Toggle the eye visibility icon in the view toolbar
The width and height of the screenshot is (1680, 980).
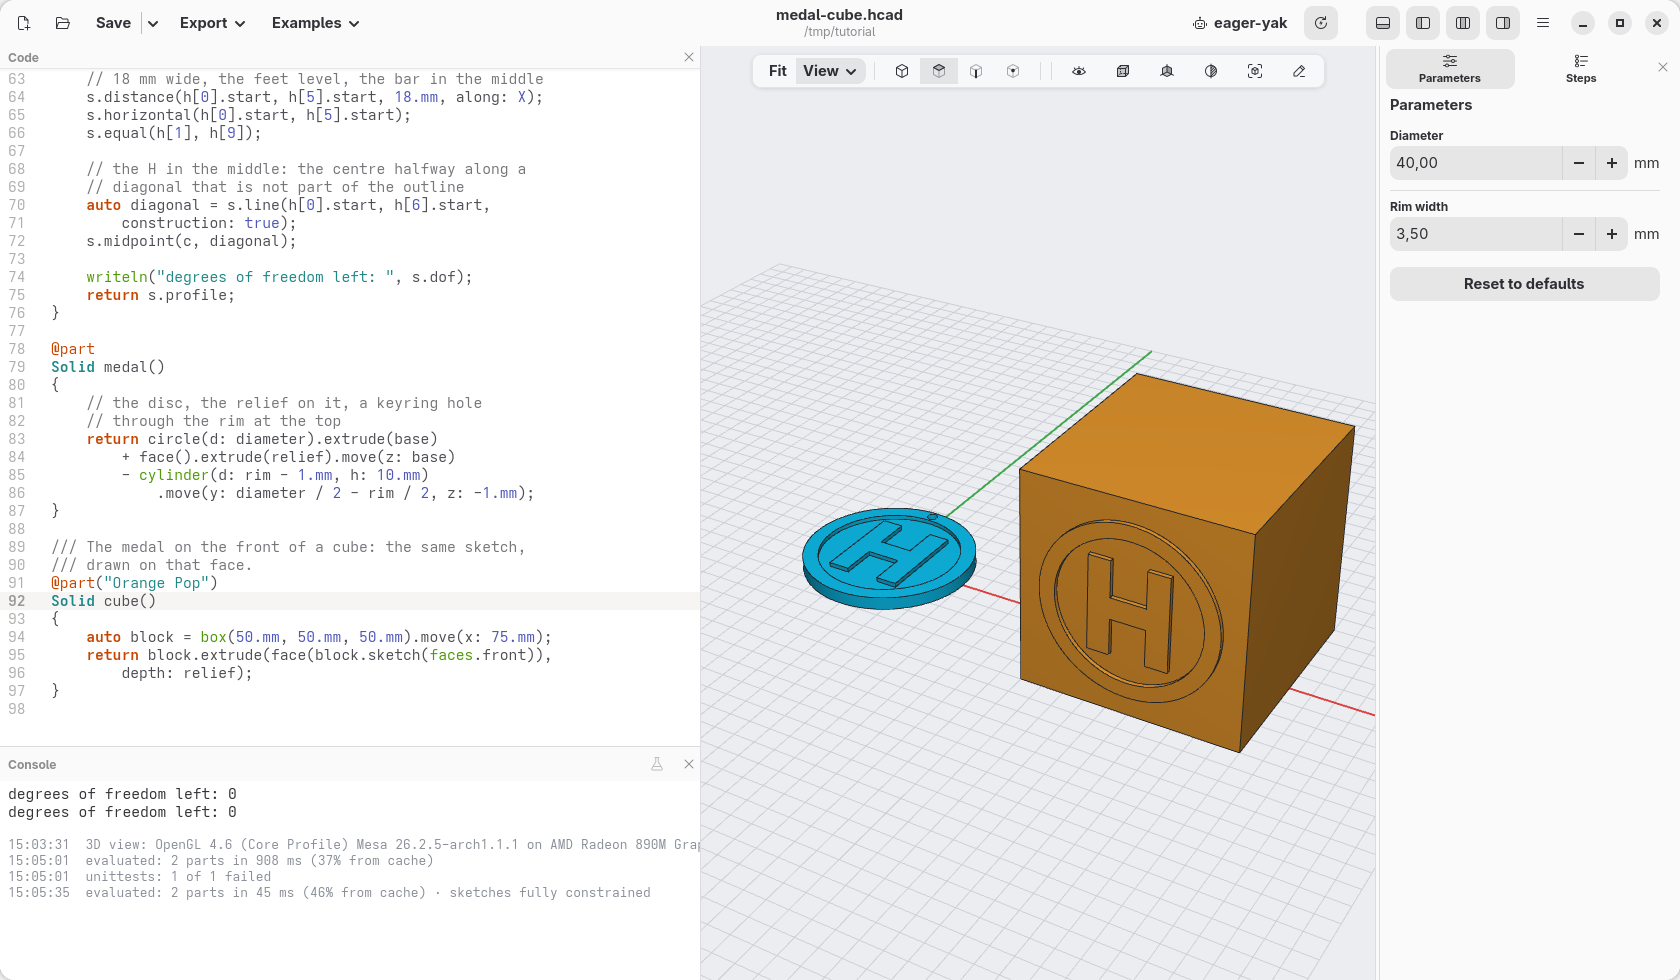click(1079, 71)
